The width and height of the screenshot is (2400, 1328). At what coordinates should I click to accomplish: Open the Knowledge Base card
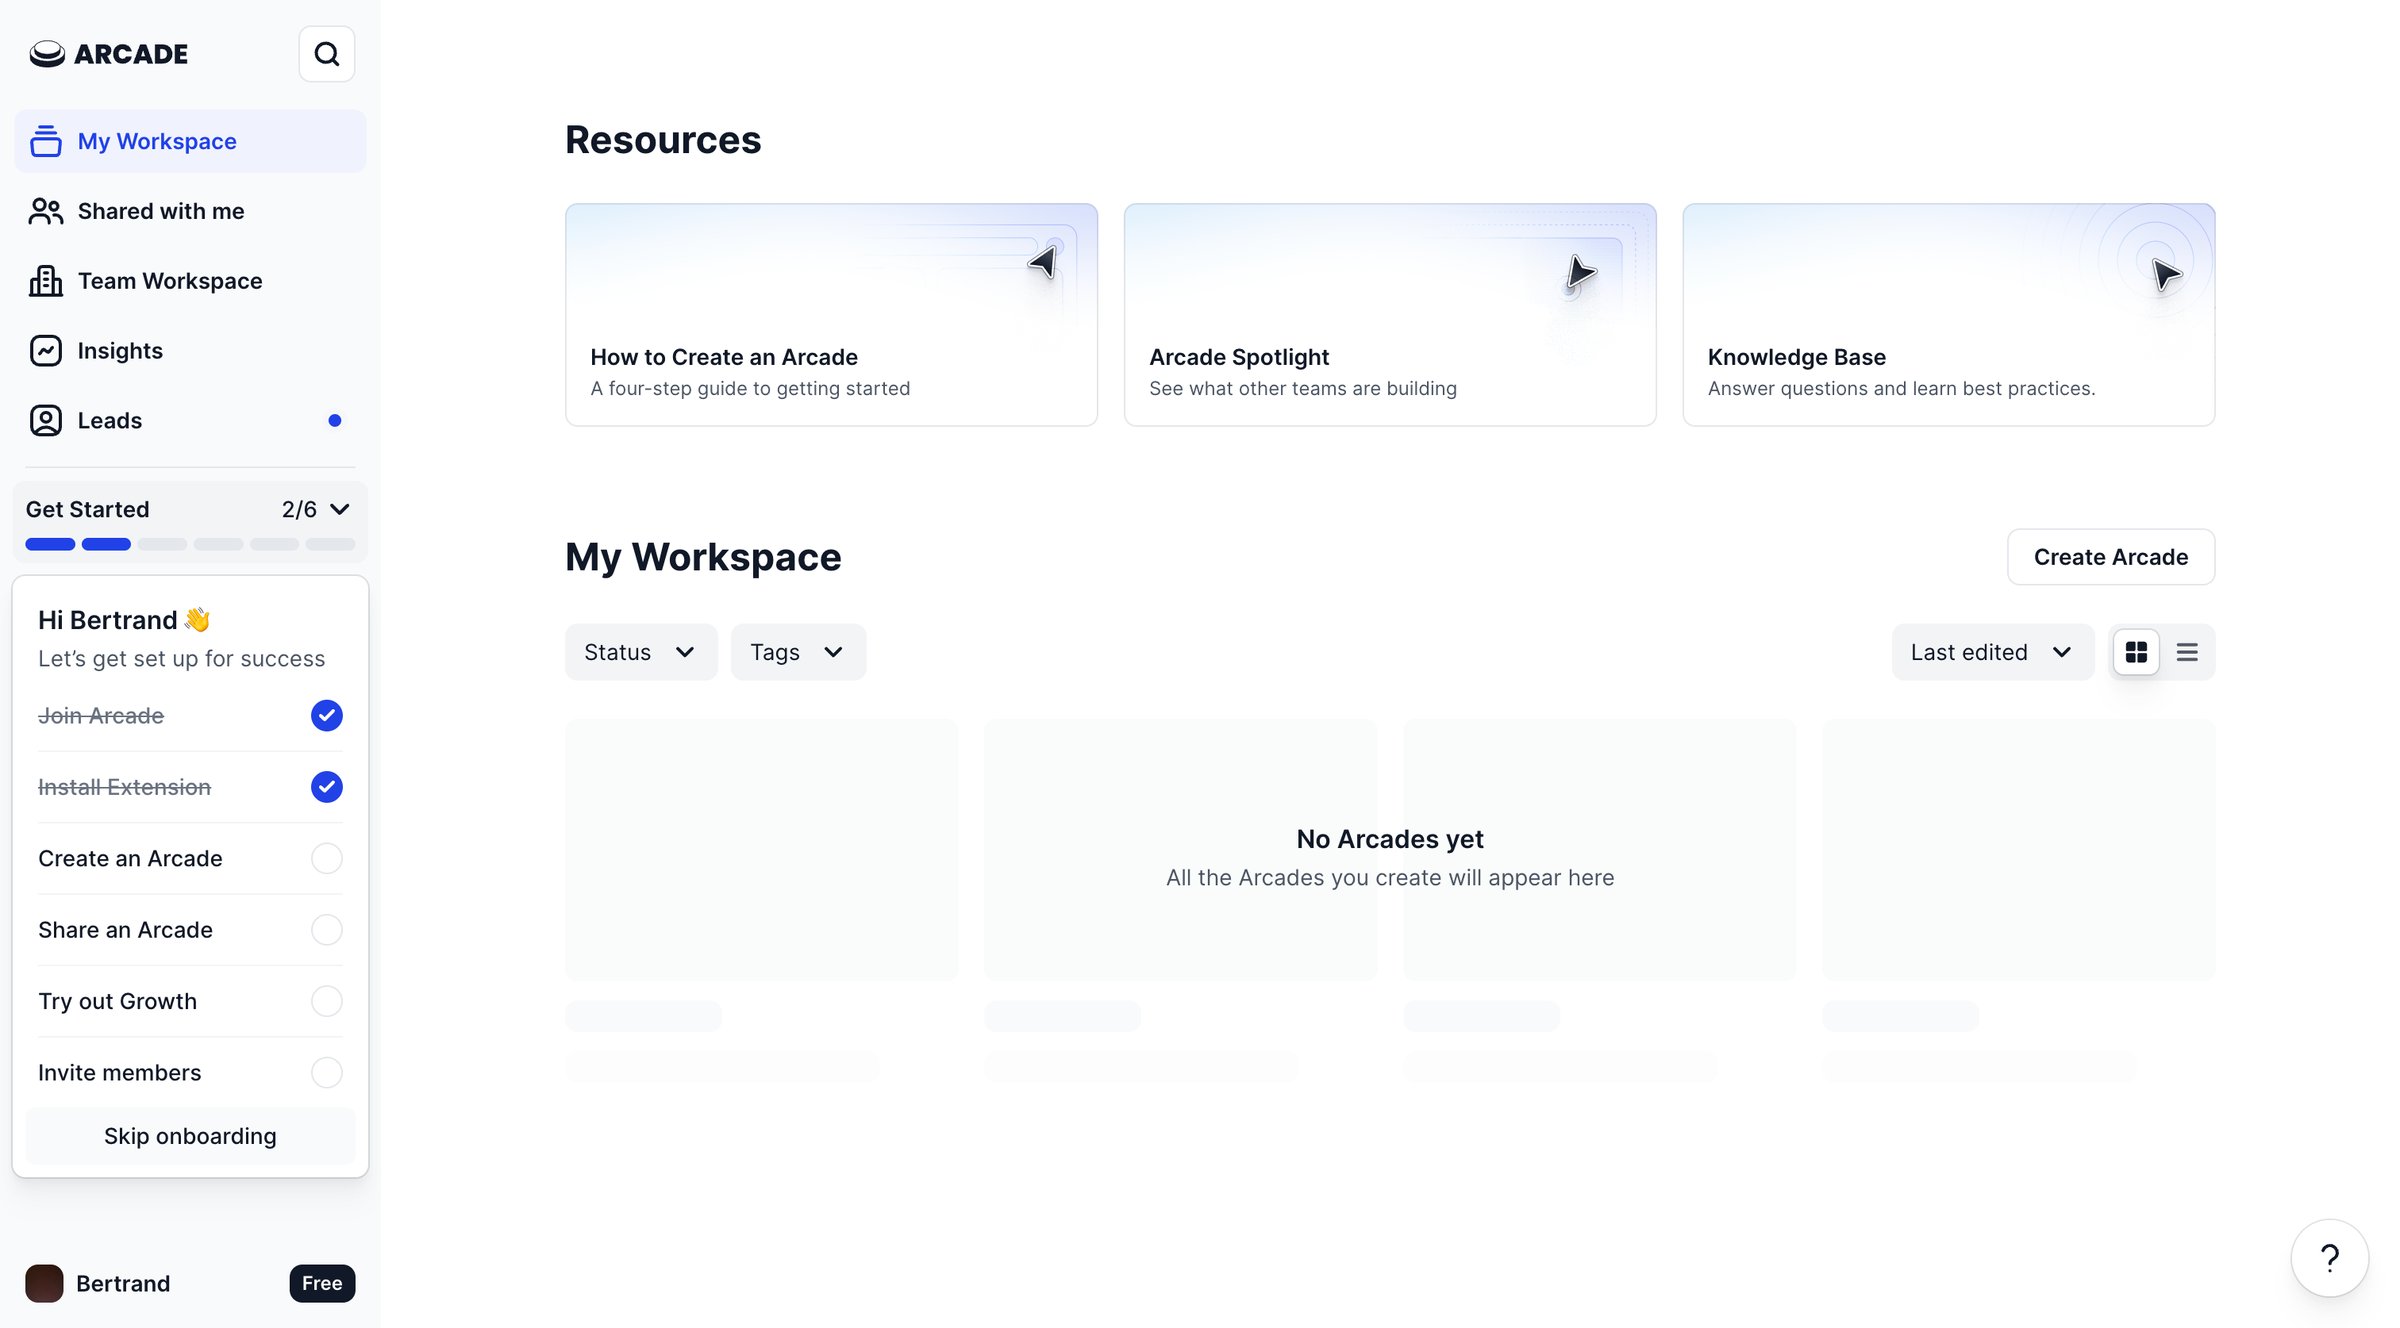[1949, 315]
